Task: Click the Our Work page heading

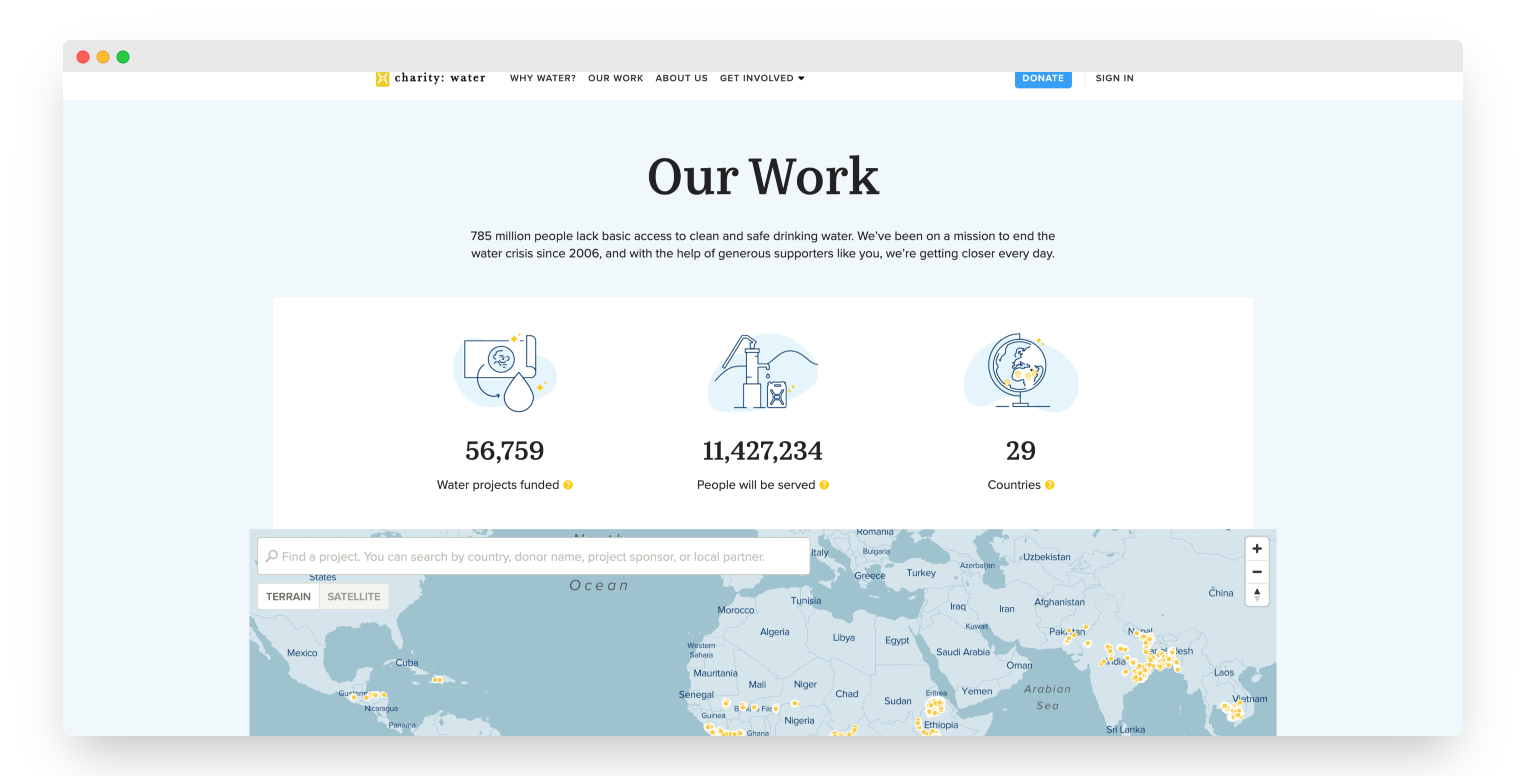Action: (x=763, y=176)
